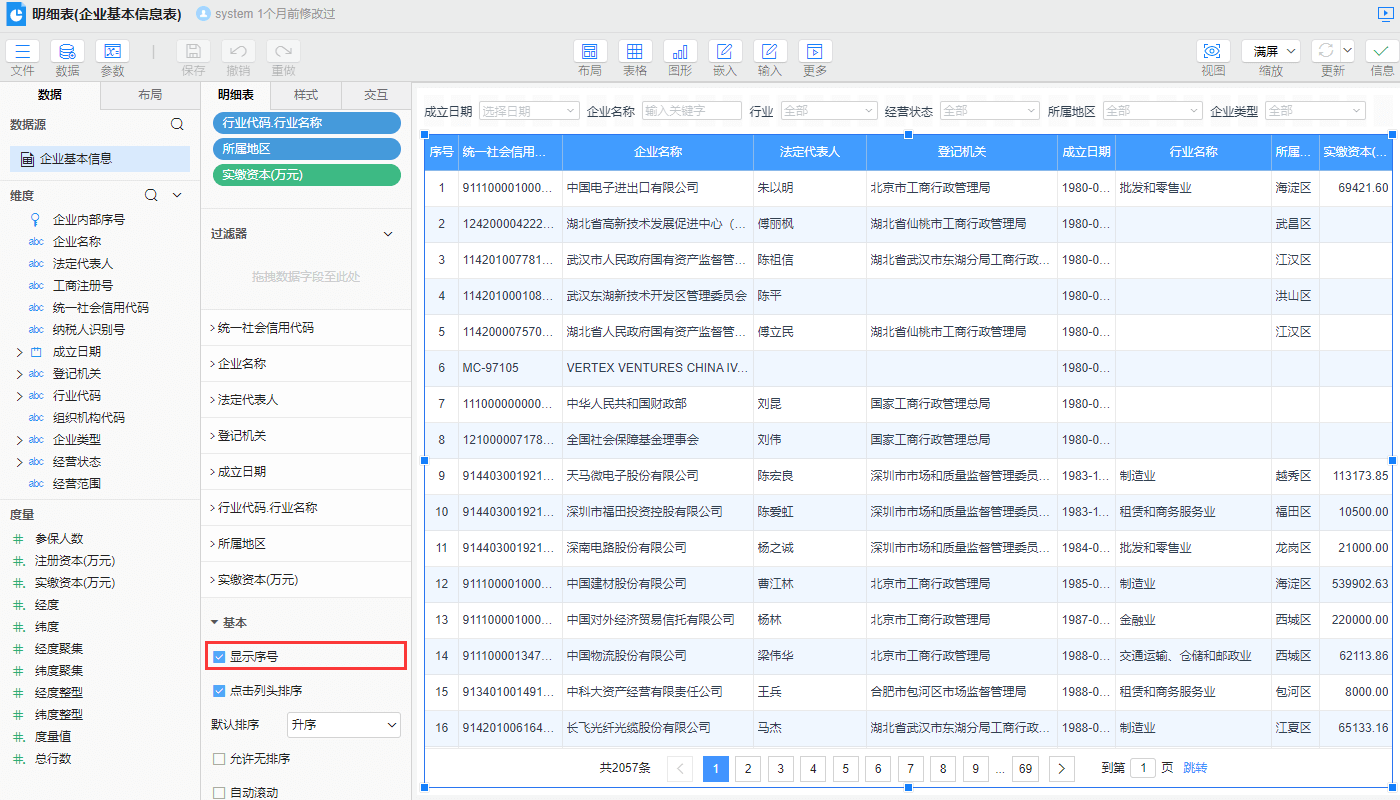The image size is (1400, 800).
Task: Click the 数据 database icon in the toolbar
Action: coord(67,52)
